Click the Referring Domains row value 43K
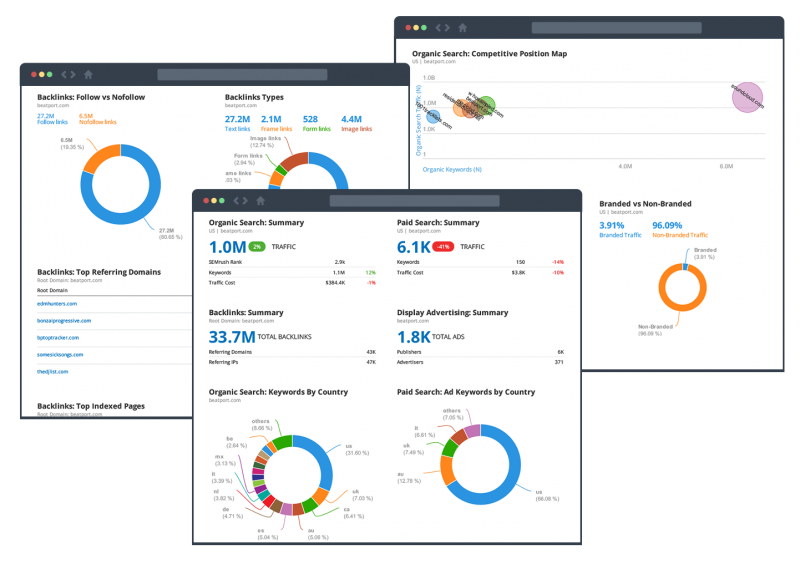This screenshot has width=800, height=564. pyautogui.click(x=371, y=352)
